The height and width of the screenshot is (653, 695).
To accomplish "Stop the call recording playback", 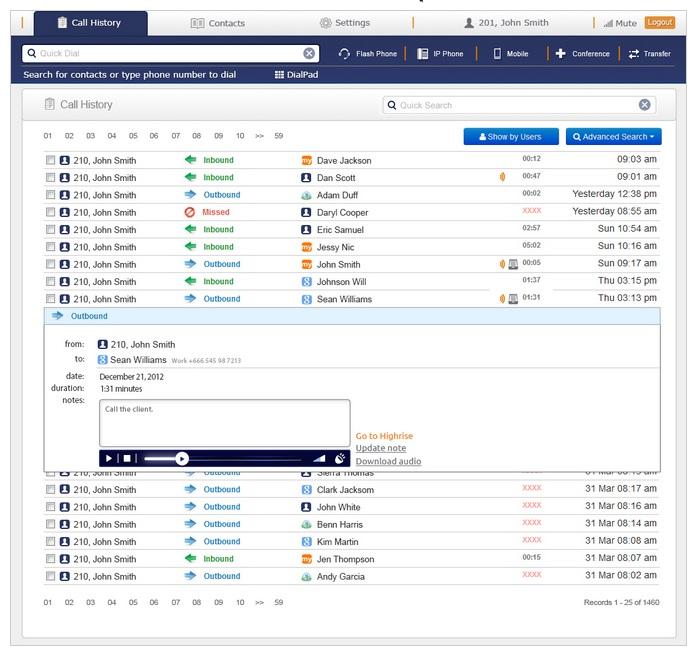I will 127,458.
